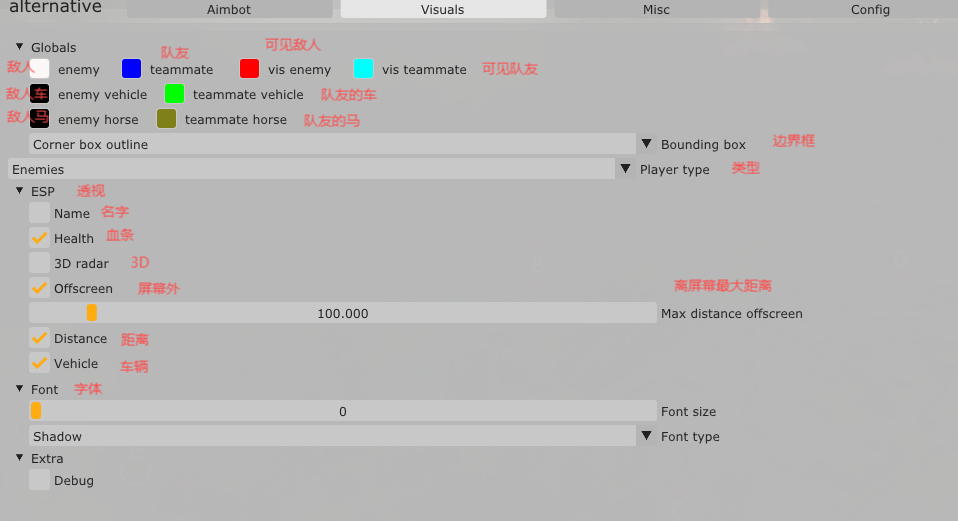The height and width of the screenshot is (521, 958).
Task: Go to the Config tab
Action: pos(869,9)
